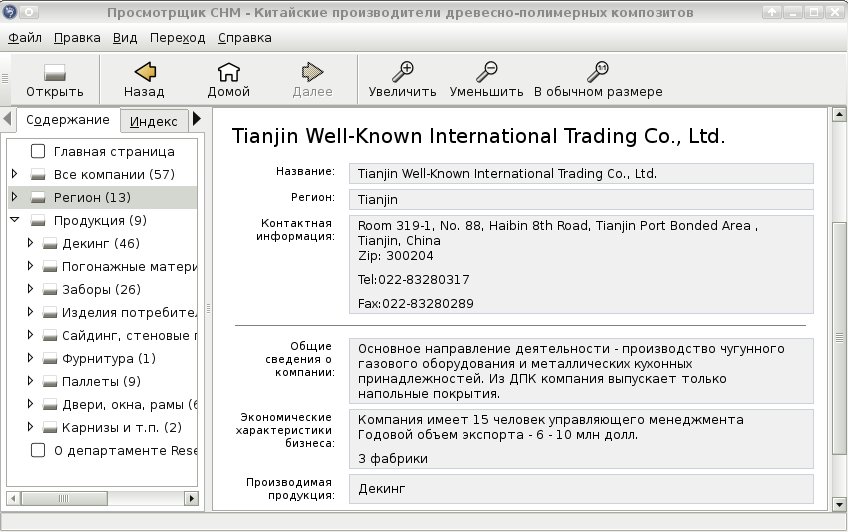Viewport: 848px width, 532px height.
Task: Click content pane scrollbar up arrow
Action: 839,114
